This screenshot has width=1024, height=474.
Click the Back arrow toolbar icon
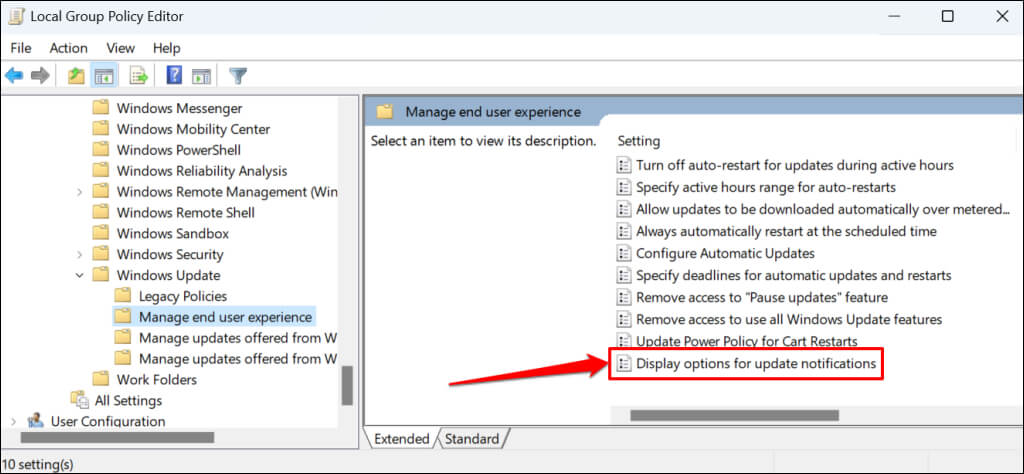click(x=14, y=76)
